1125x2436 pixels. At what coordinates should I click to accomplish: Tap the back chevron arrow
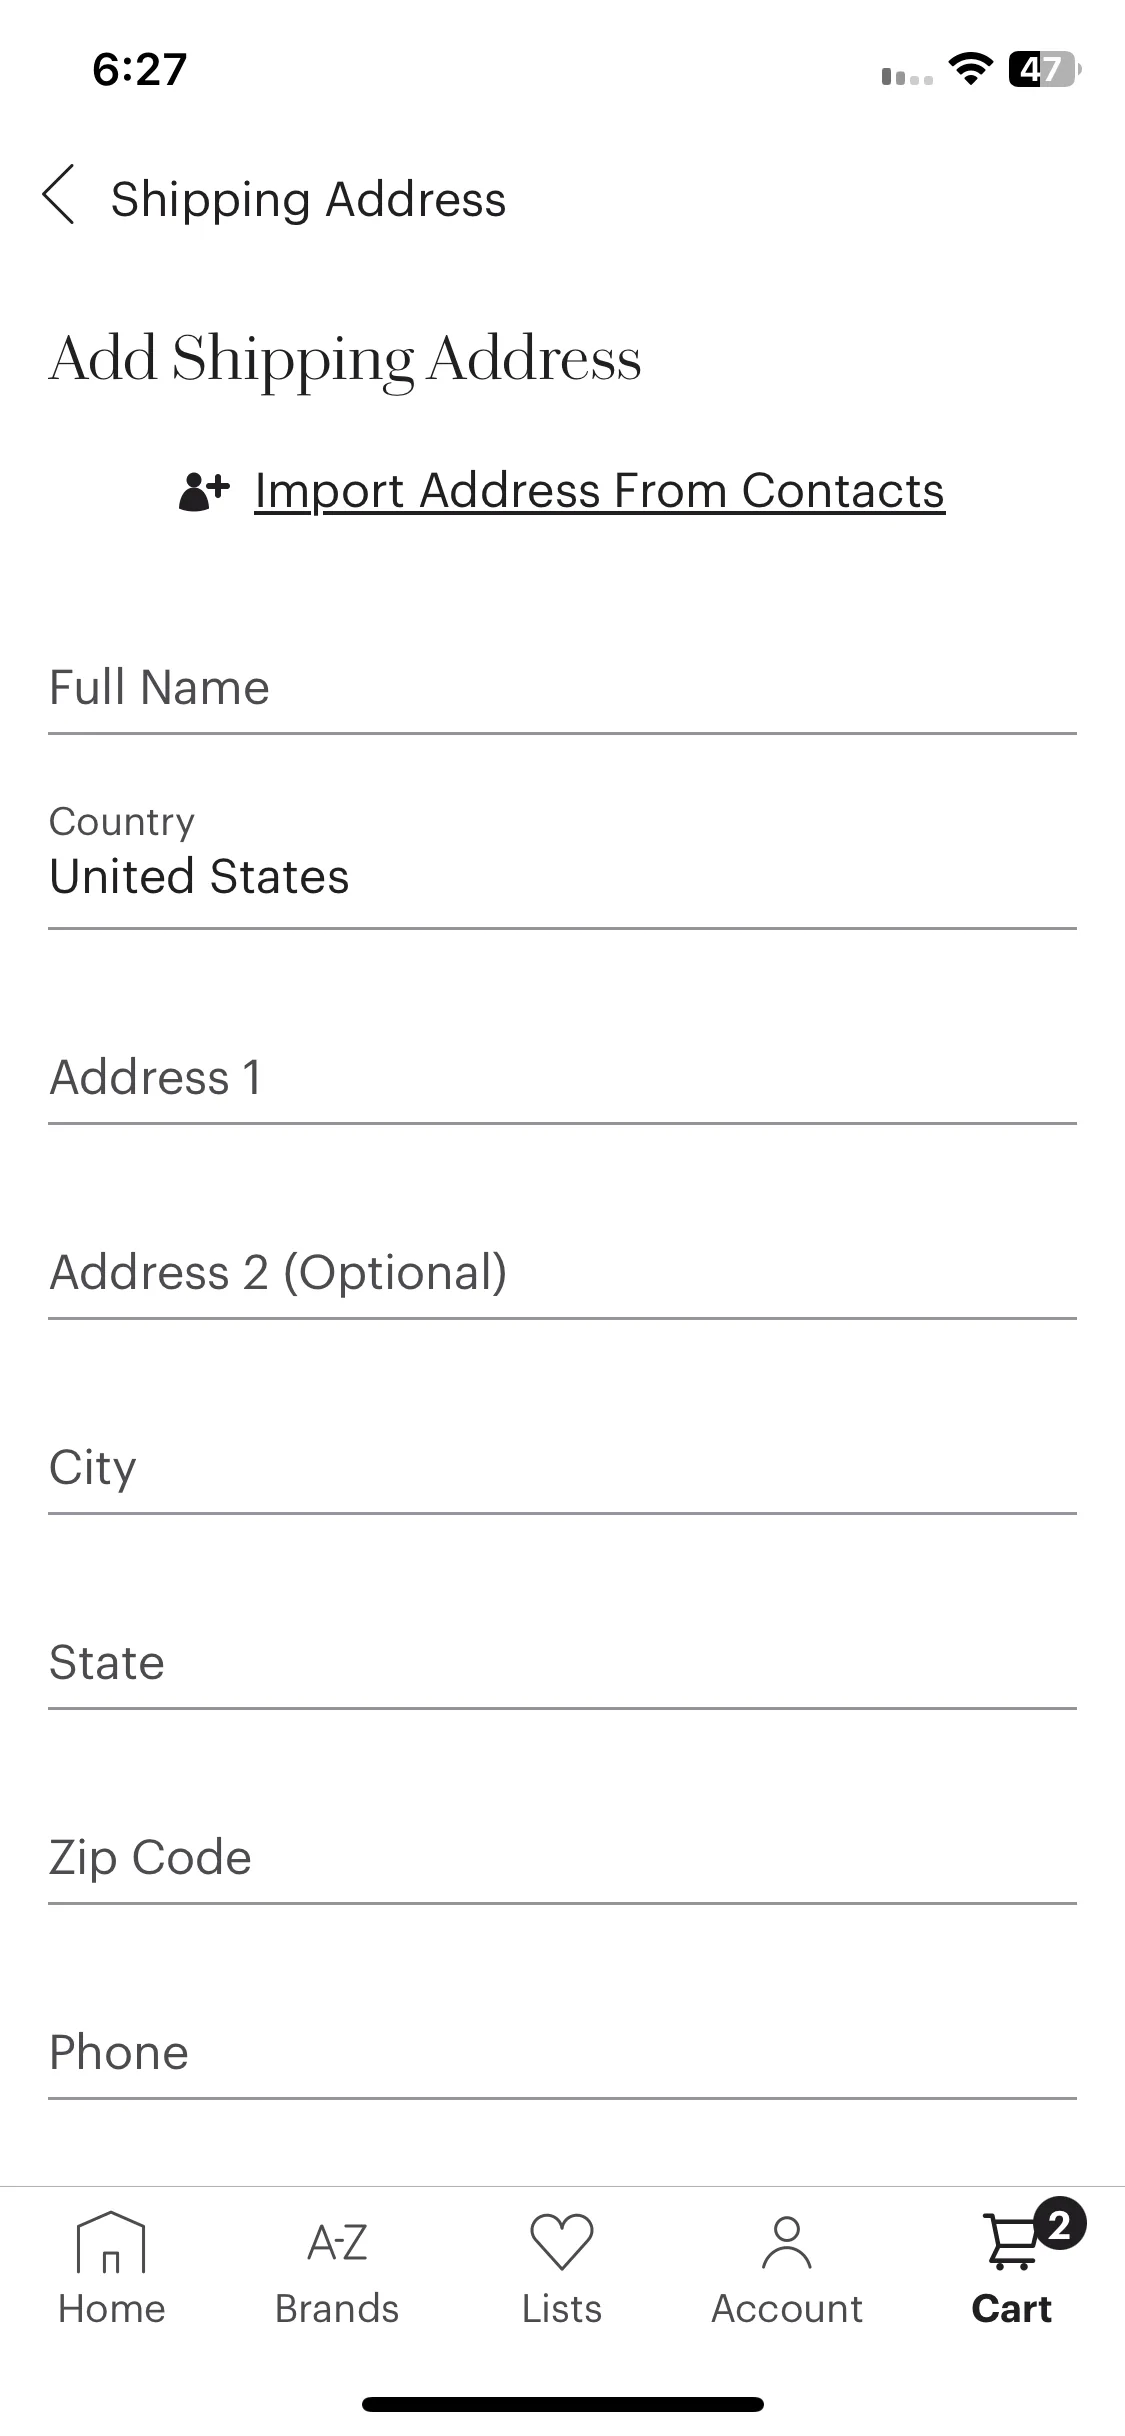click(x=58, y=194)
